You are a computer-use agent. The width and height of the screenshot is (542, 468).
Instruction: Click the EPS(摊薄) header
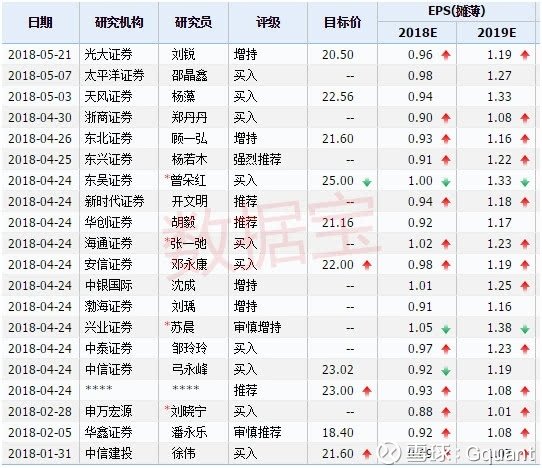(457, 11)
